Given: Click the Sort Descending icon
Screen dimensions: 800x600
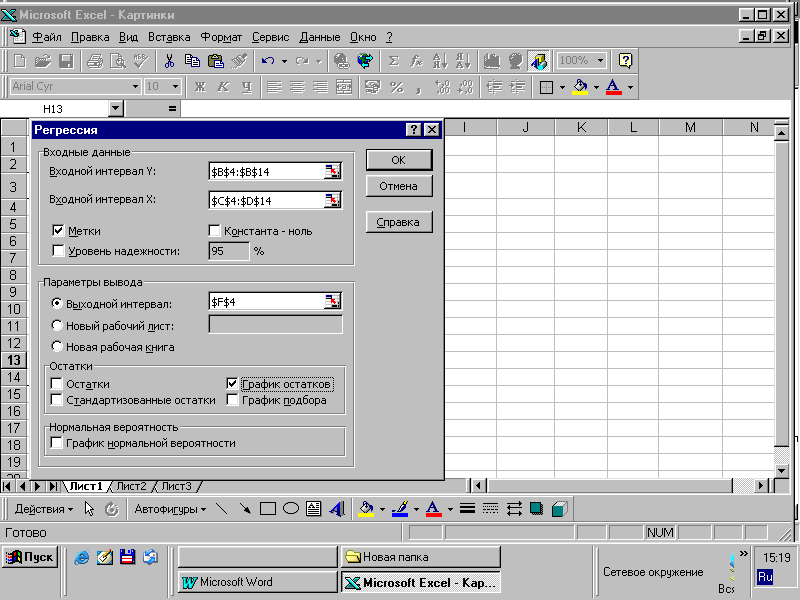Looking at the screenshot, I should pos(462,61).
